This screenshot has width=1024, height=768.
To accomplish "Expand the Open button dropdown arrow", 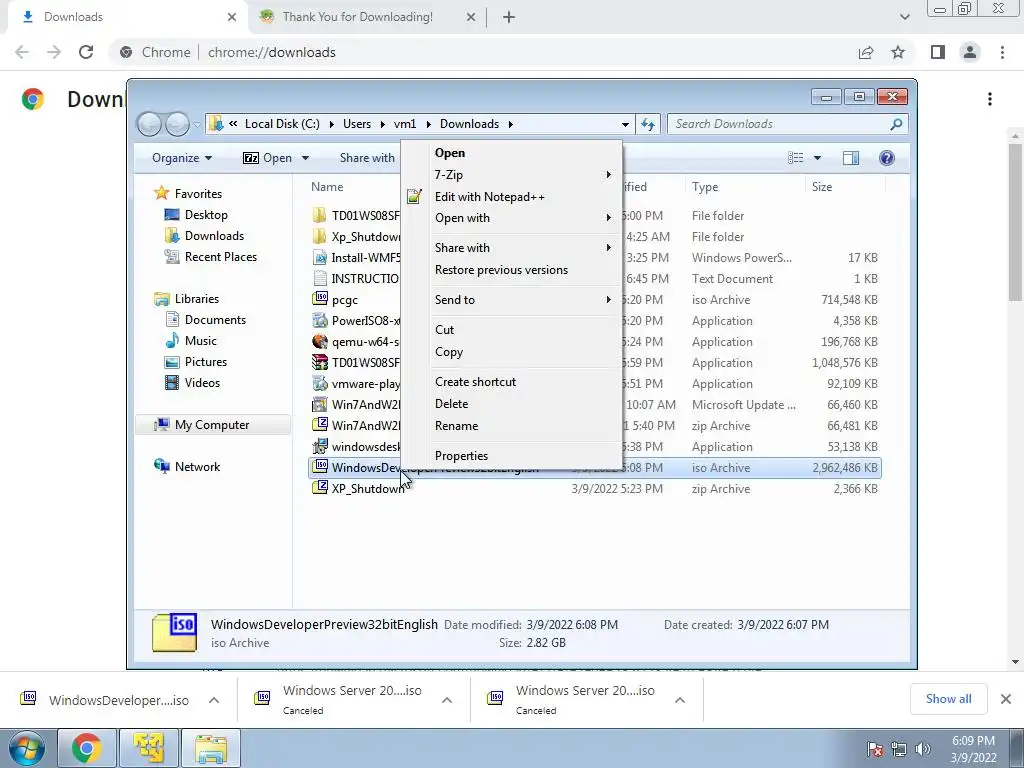I will (305, 158).
